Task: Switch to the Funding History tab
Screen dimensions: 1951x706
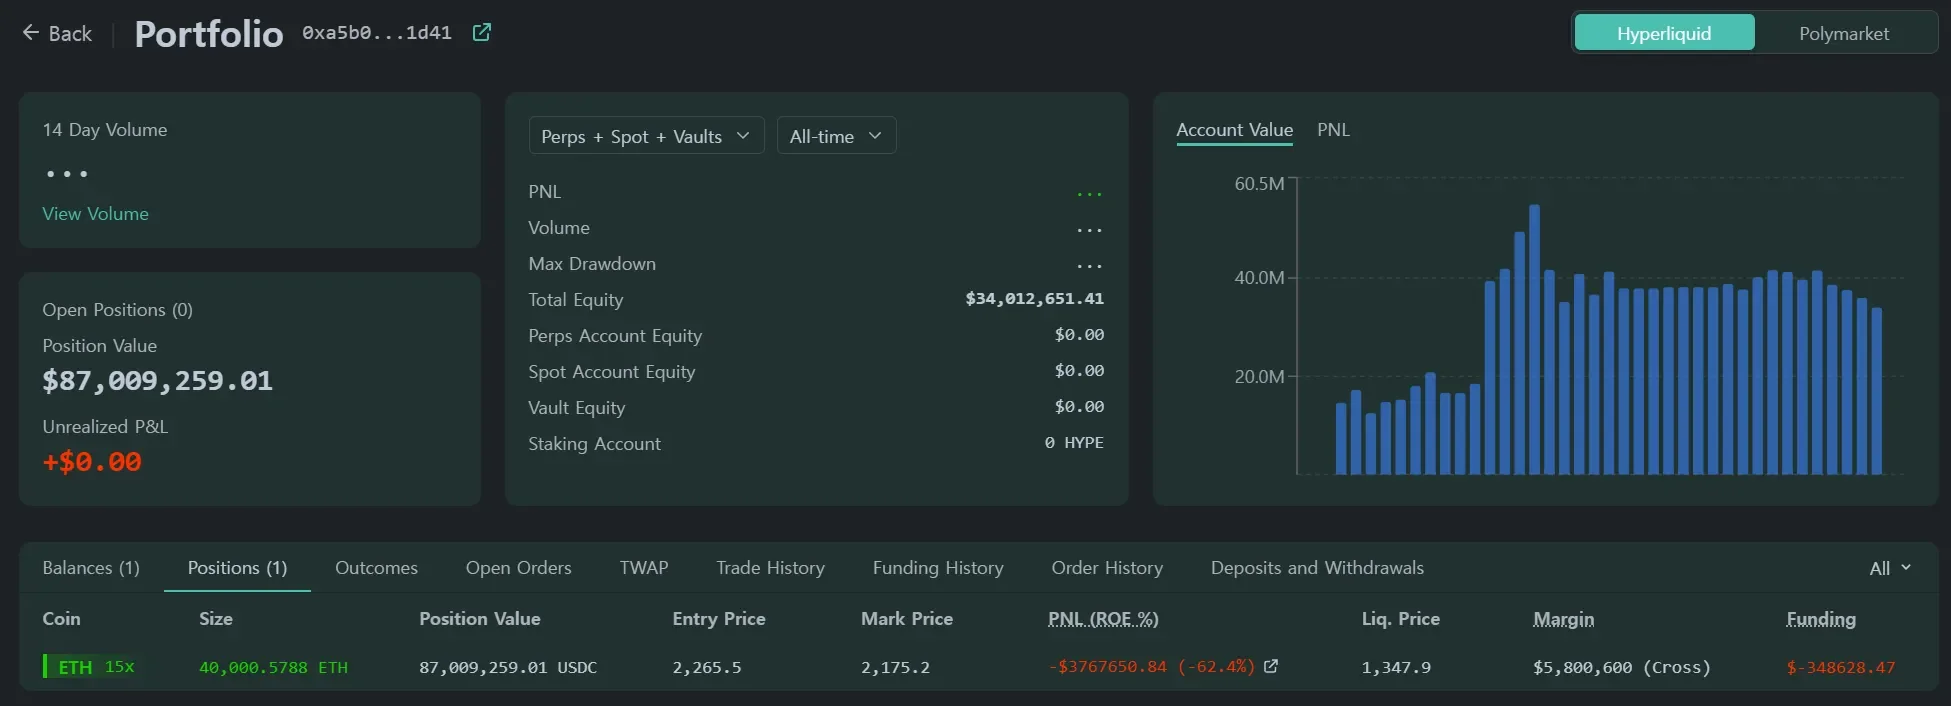Action: (938, 568)
